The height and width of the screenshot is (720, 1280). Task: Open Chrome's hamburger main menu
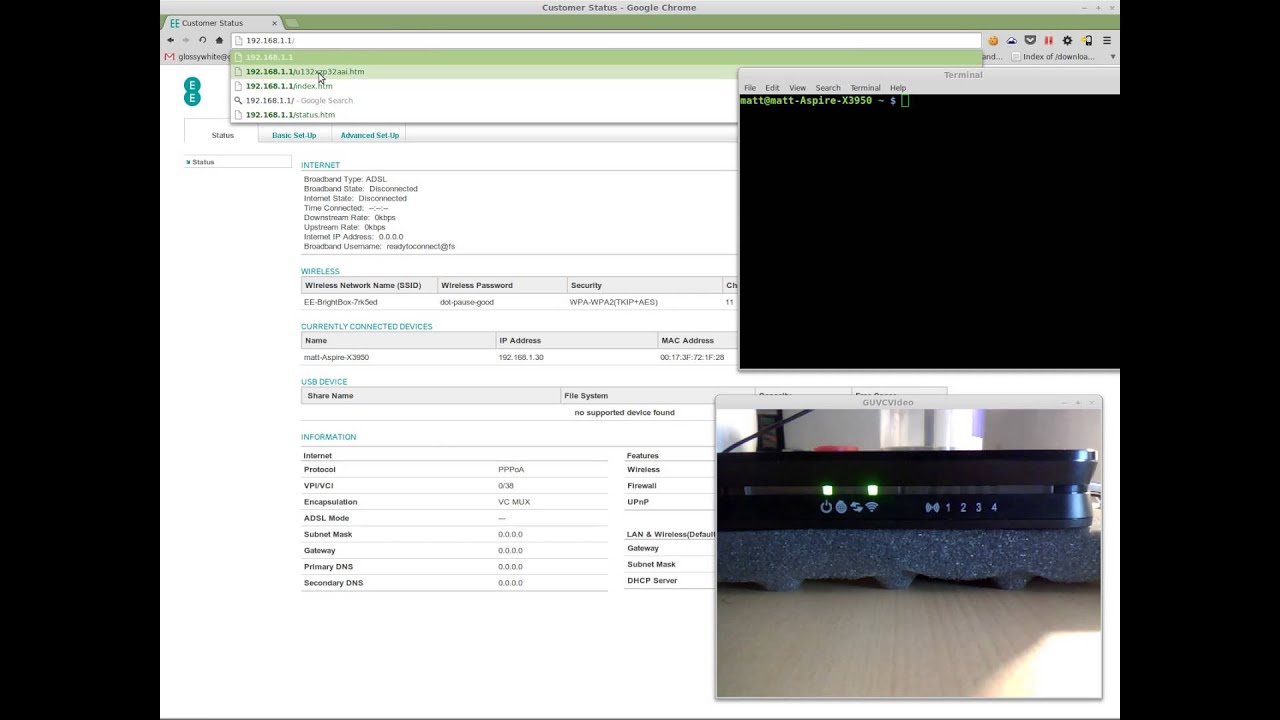pos(1106,41)
